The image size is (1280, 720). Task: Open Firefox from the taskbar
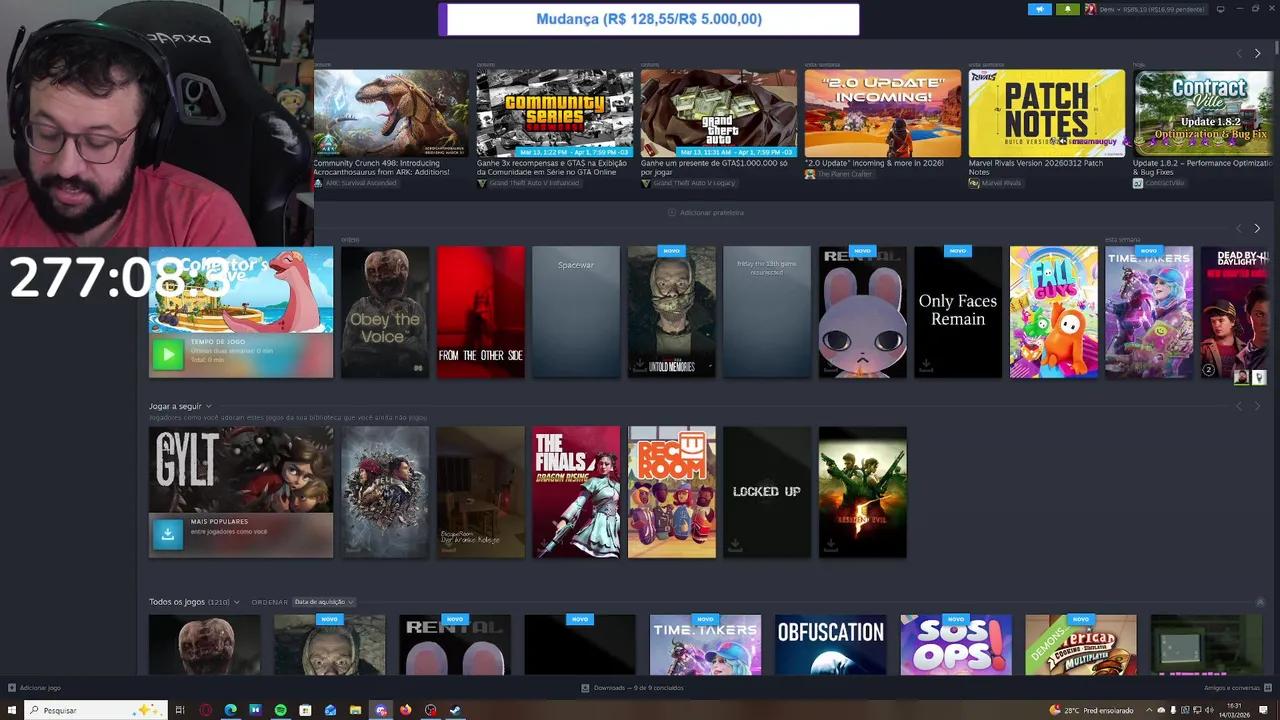point(405,710)
